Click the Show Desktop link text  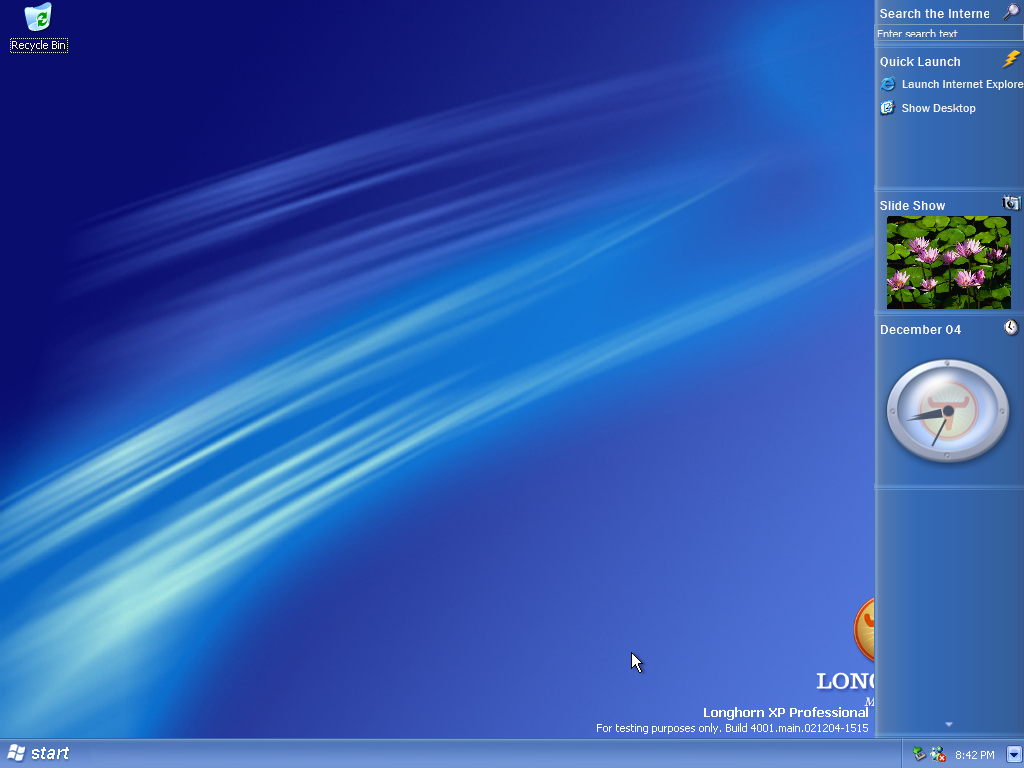938,108
